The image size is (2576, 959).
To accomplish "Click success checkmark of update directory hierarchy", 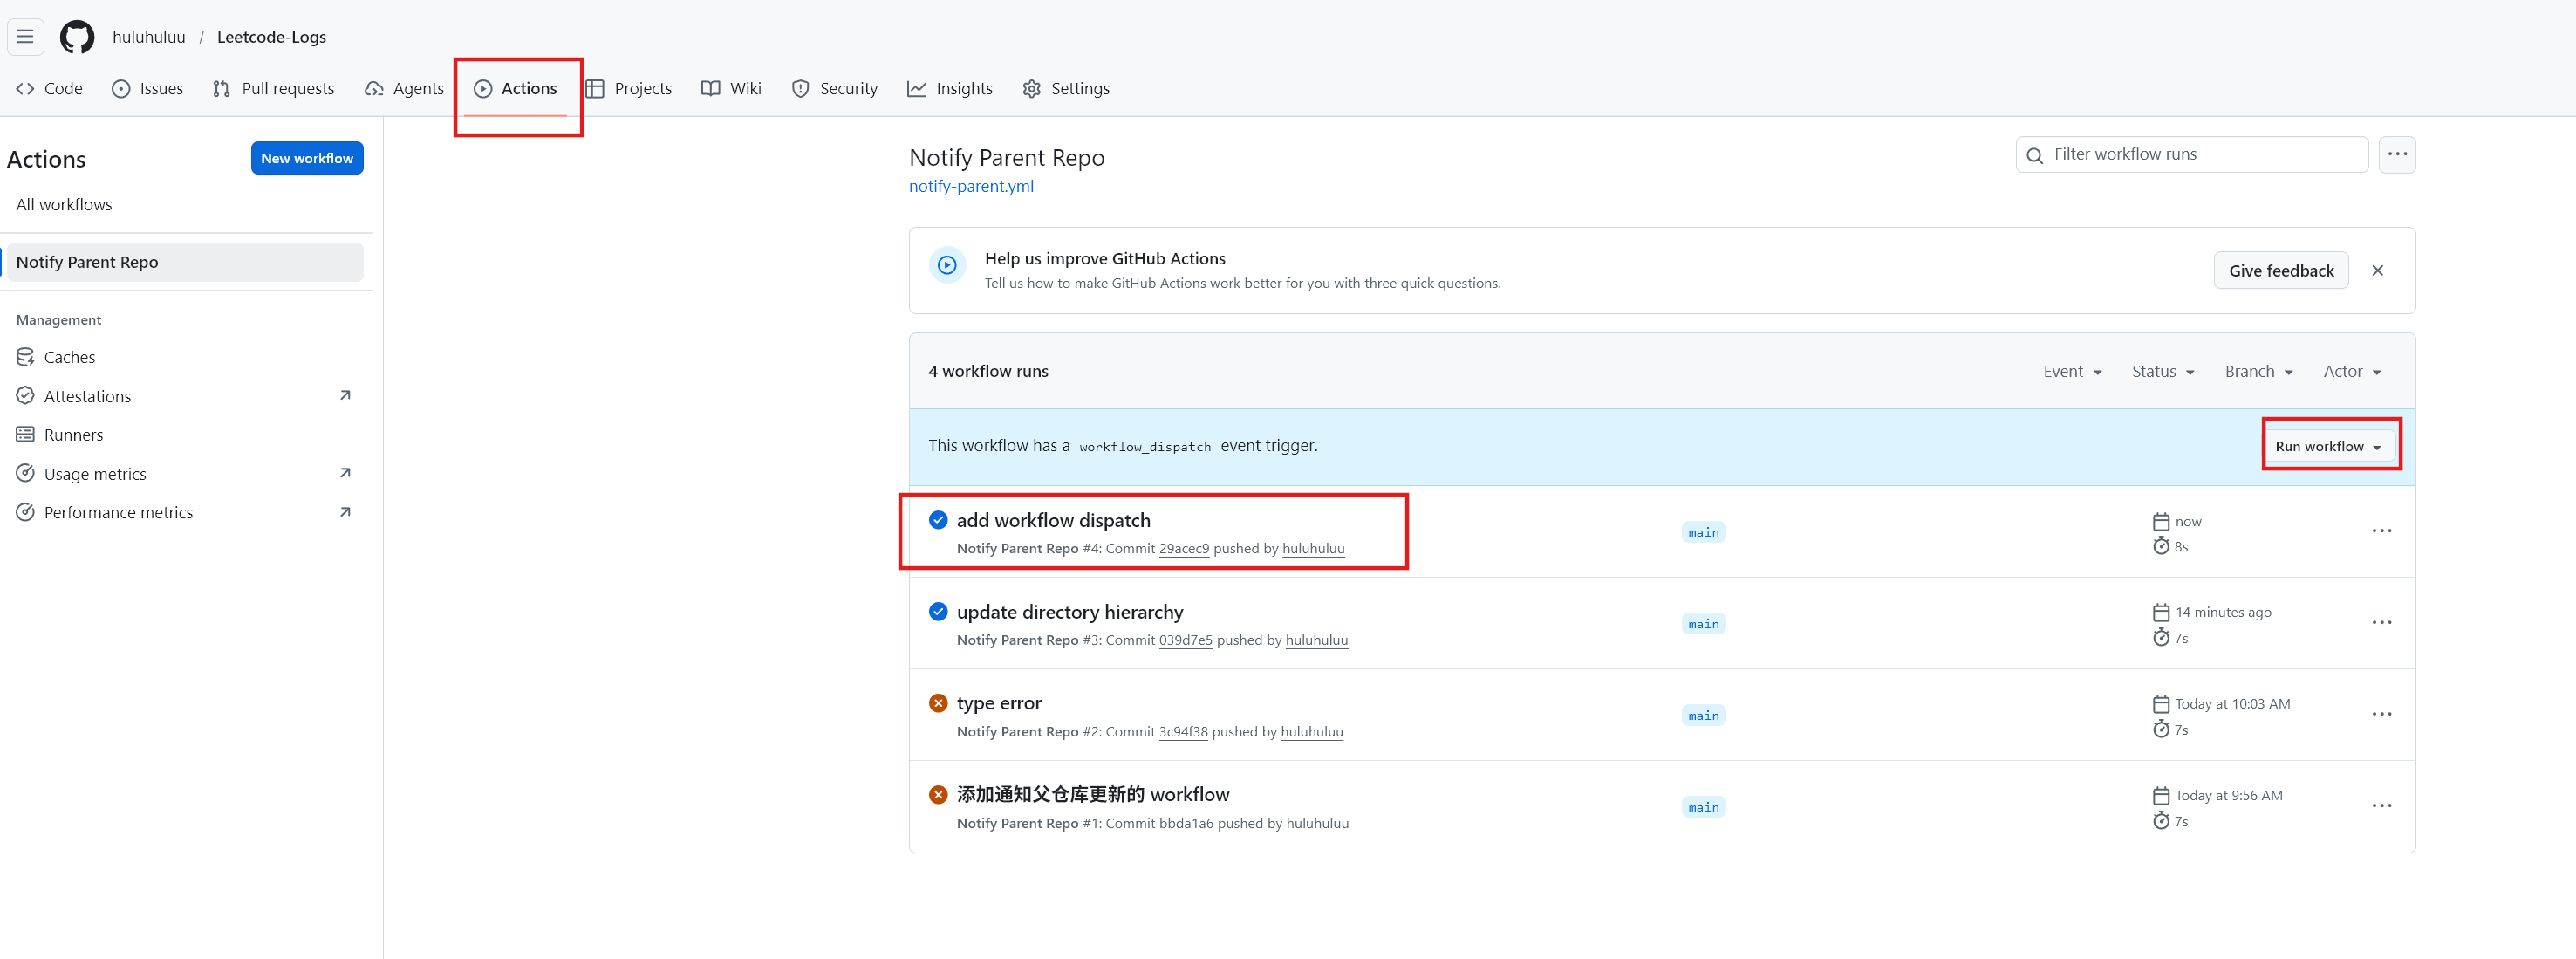I will 938,612.
